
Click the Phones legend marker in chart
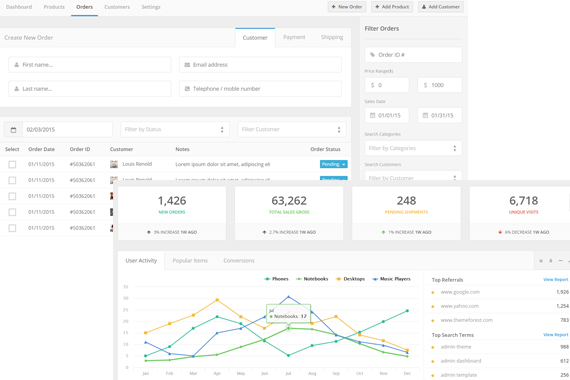pyautogui.click(x=267, y=279)
